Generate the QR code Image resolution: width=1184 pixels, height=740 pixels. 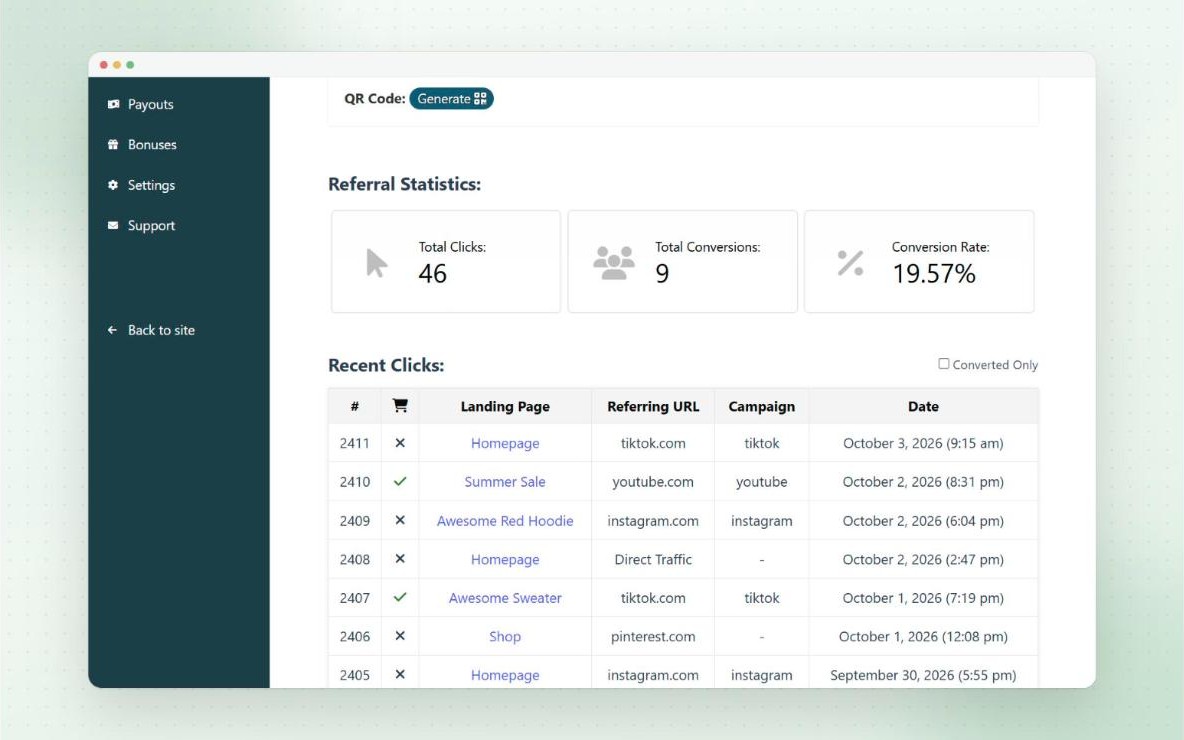(452, 99)
